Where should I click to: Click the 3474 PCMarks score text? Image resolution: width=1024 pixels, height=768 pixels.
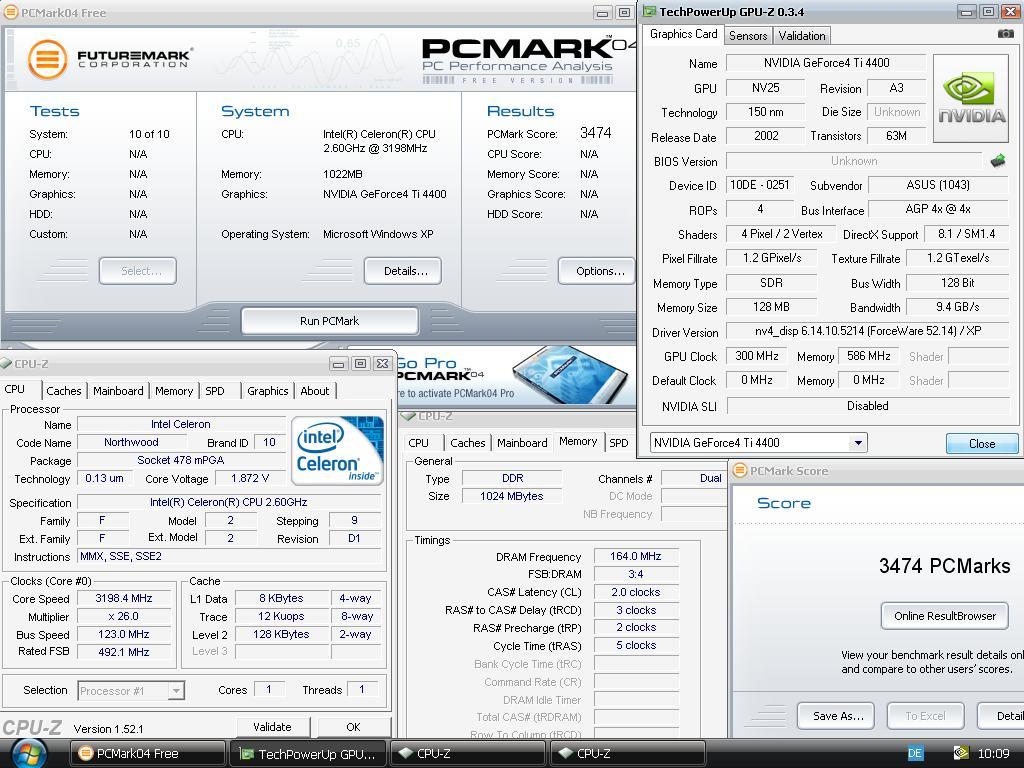(944, 566)
